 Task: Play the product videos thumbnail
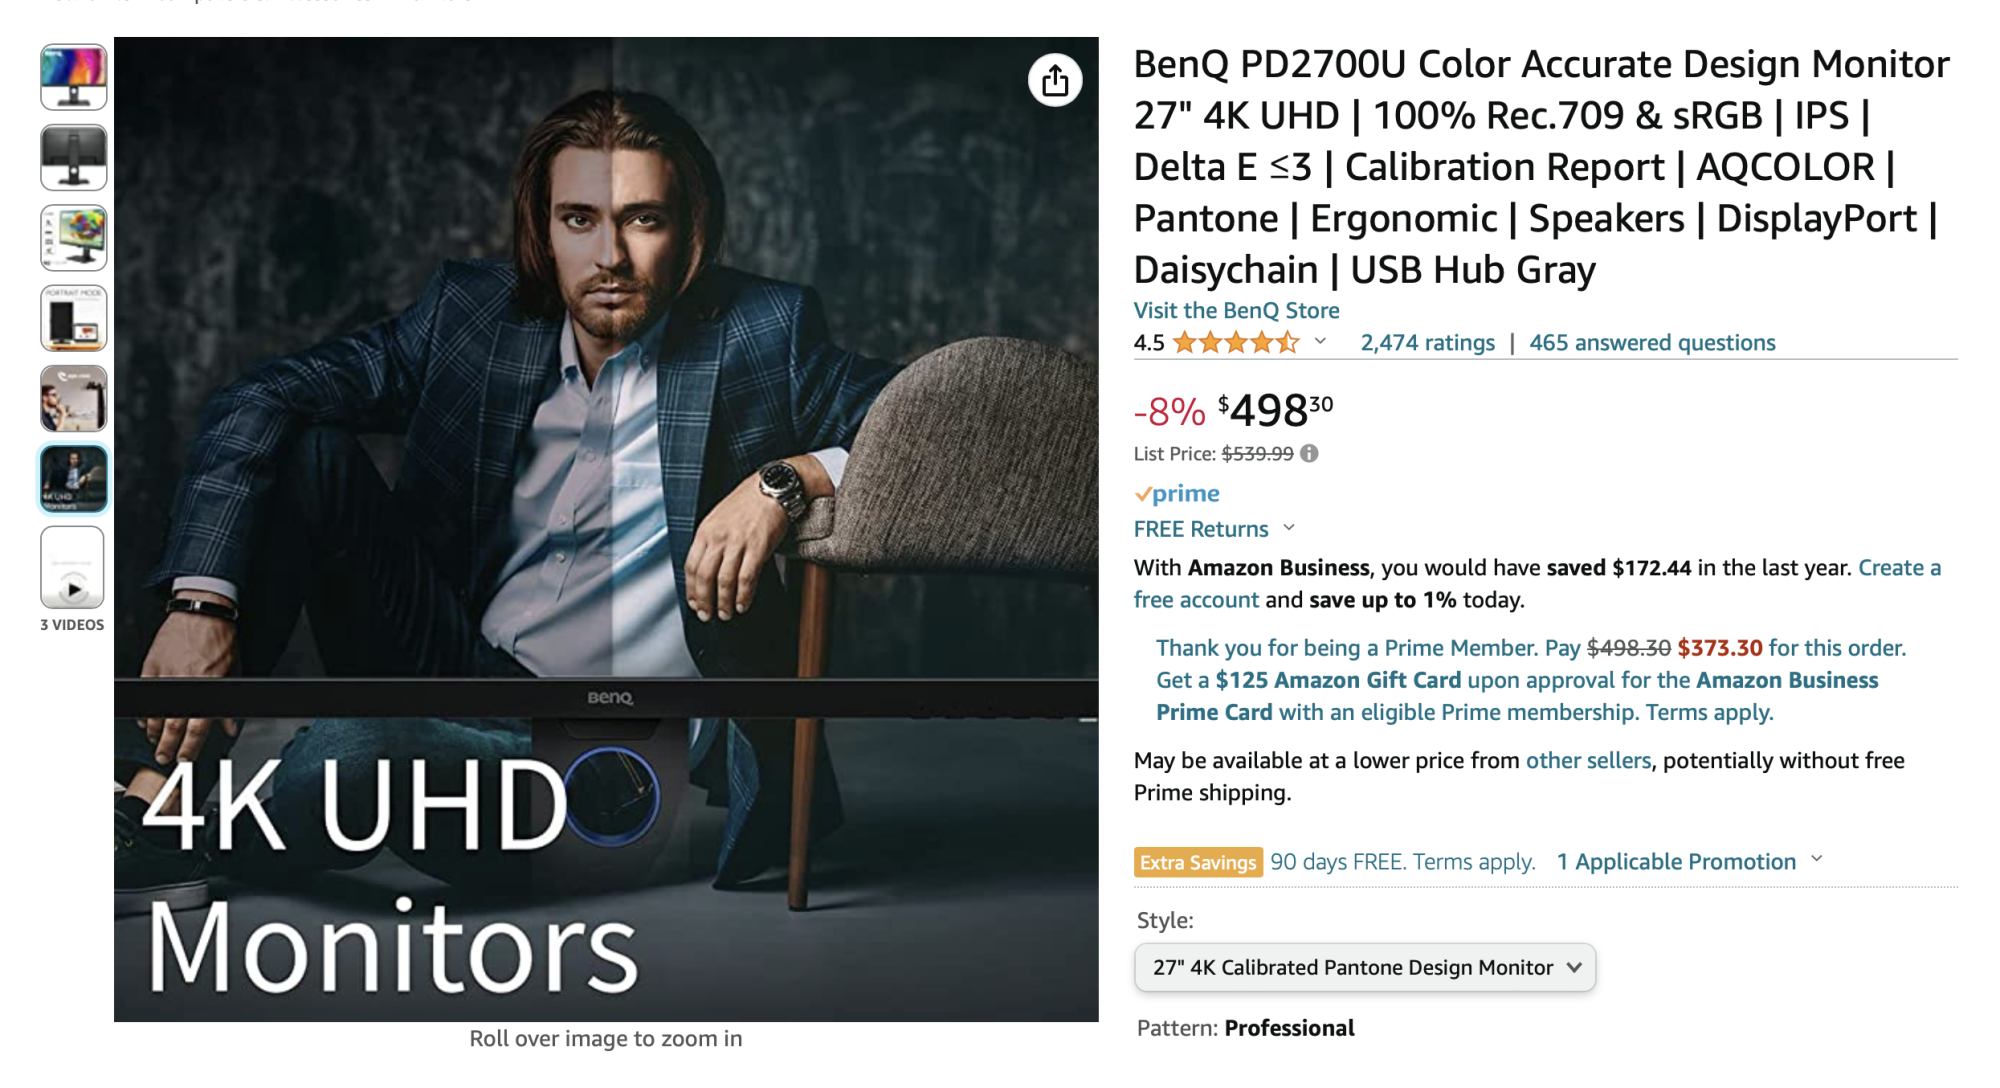point(73,568)
